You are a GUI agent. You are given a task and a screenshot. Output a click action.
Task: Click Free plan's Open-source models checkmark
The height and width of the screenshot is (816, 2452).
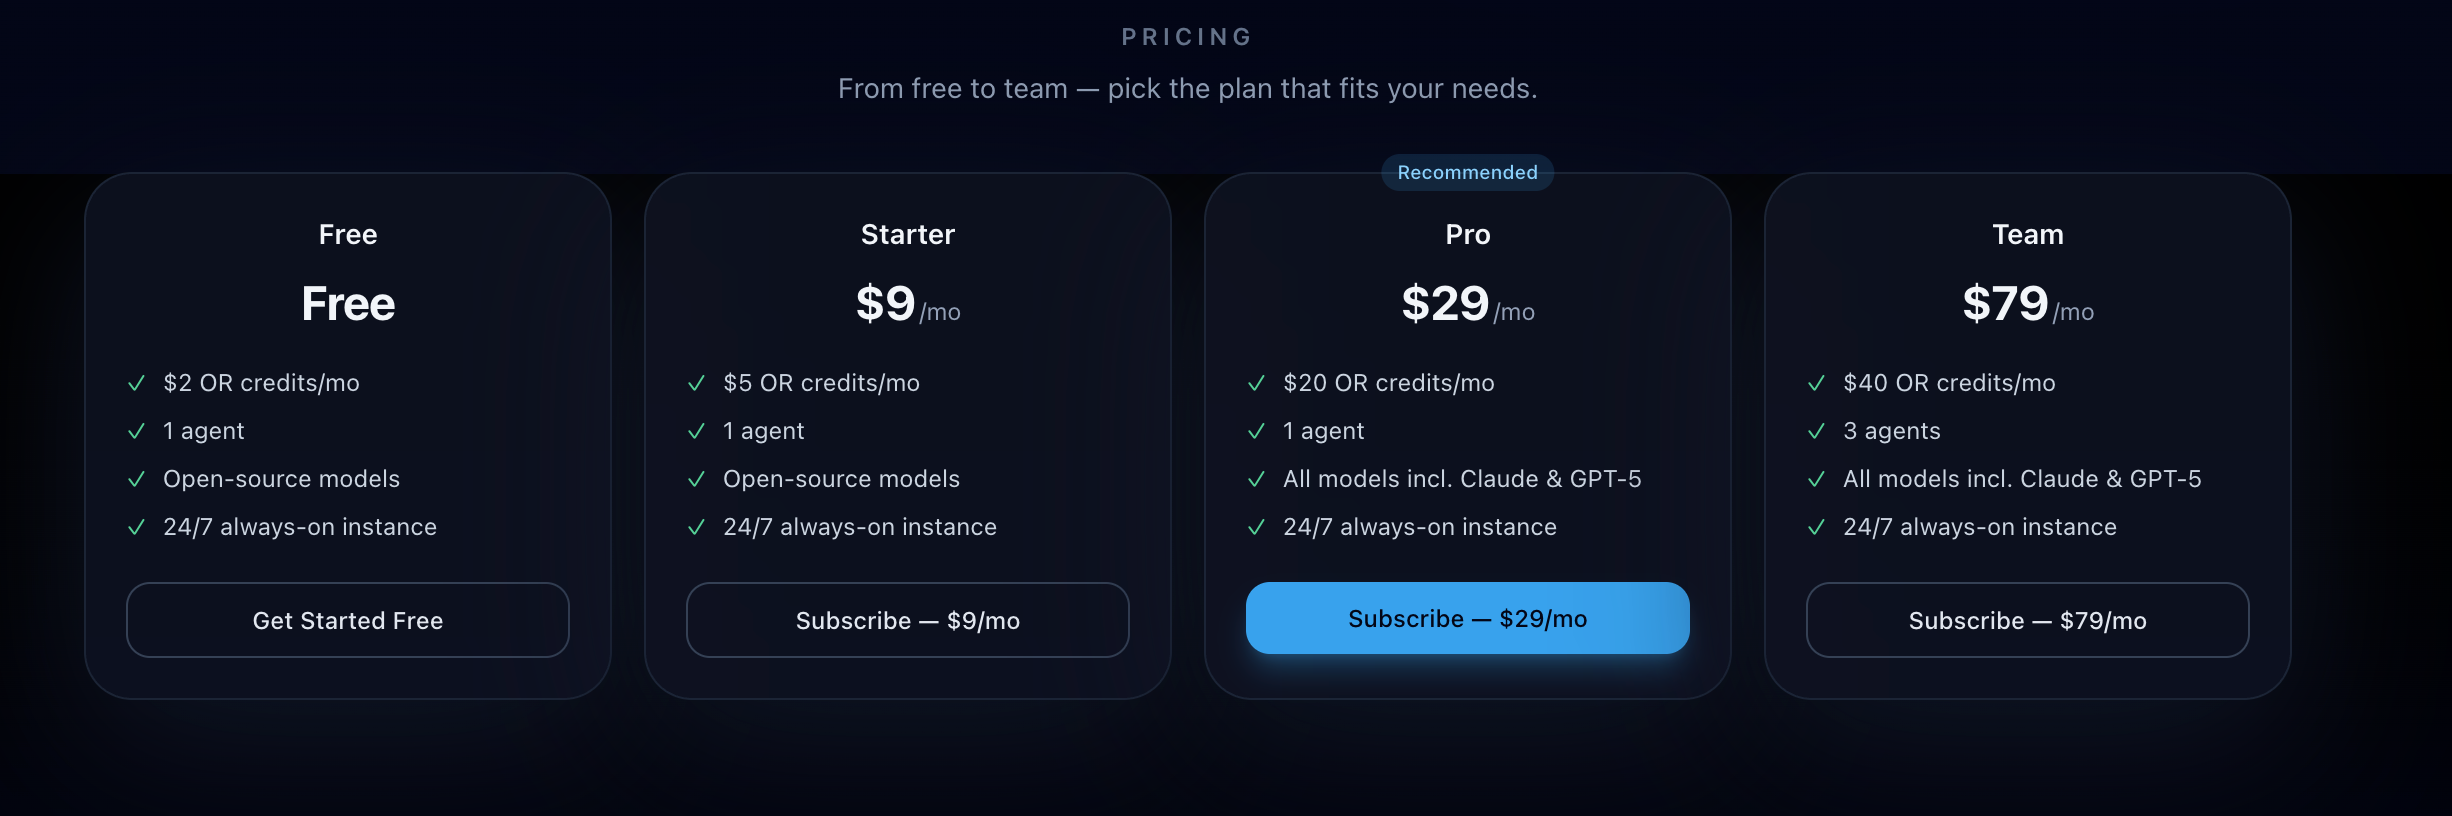click(137, 479)
